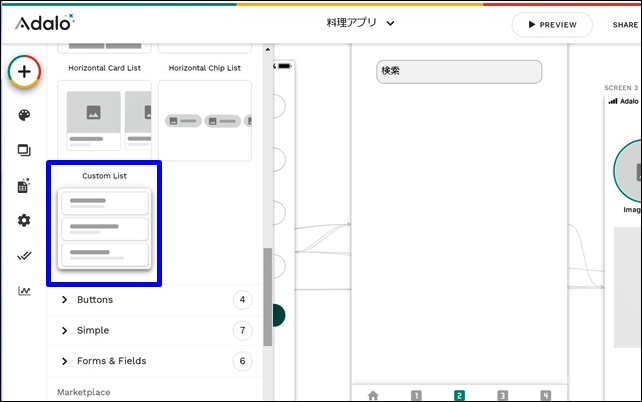Click the Forms & Fields count badge 6
Image resolution: width=642 pixels, height=402 pixels.
coord(242,361)
